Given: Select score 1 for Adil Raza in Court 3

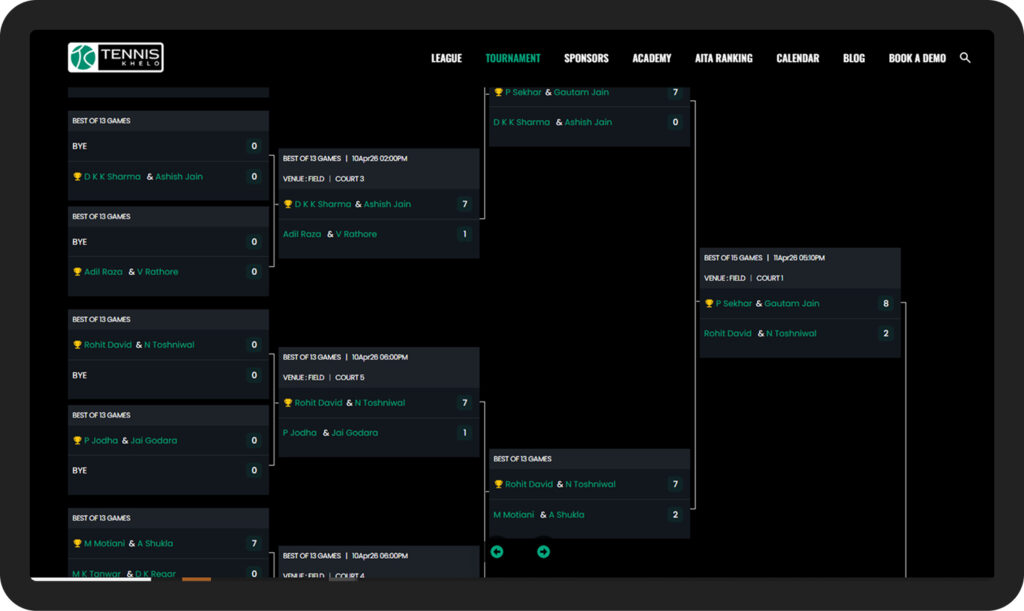Looking at the screenshot, I should [464, 234].
